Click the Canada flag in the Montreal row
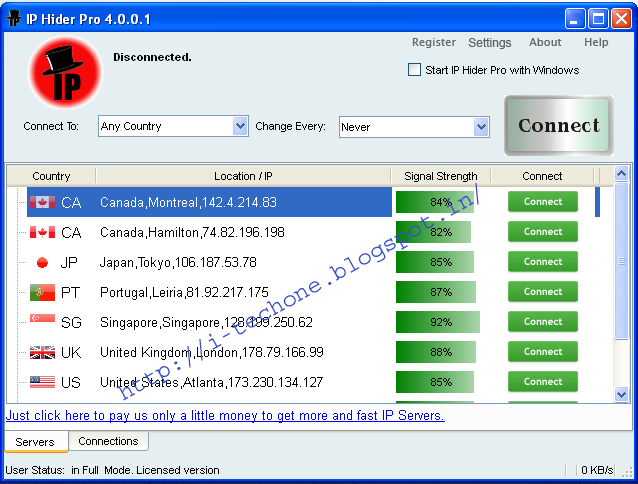This screenshot has height=484, width=638. point(42,202)
